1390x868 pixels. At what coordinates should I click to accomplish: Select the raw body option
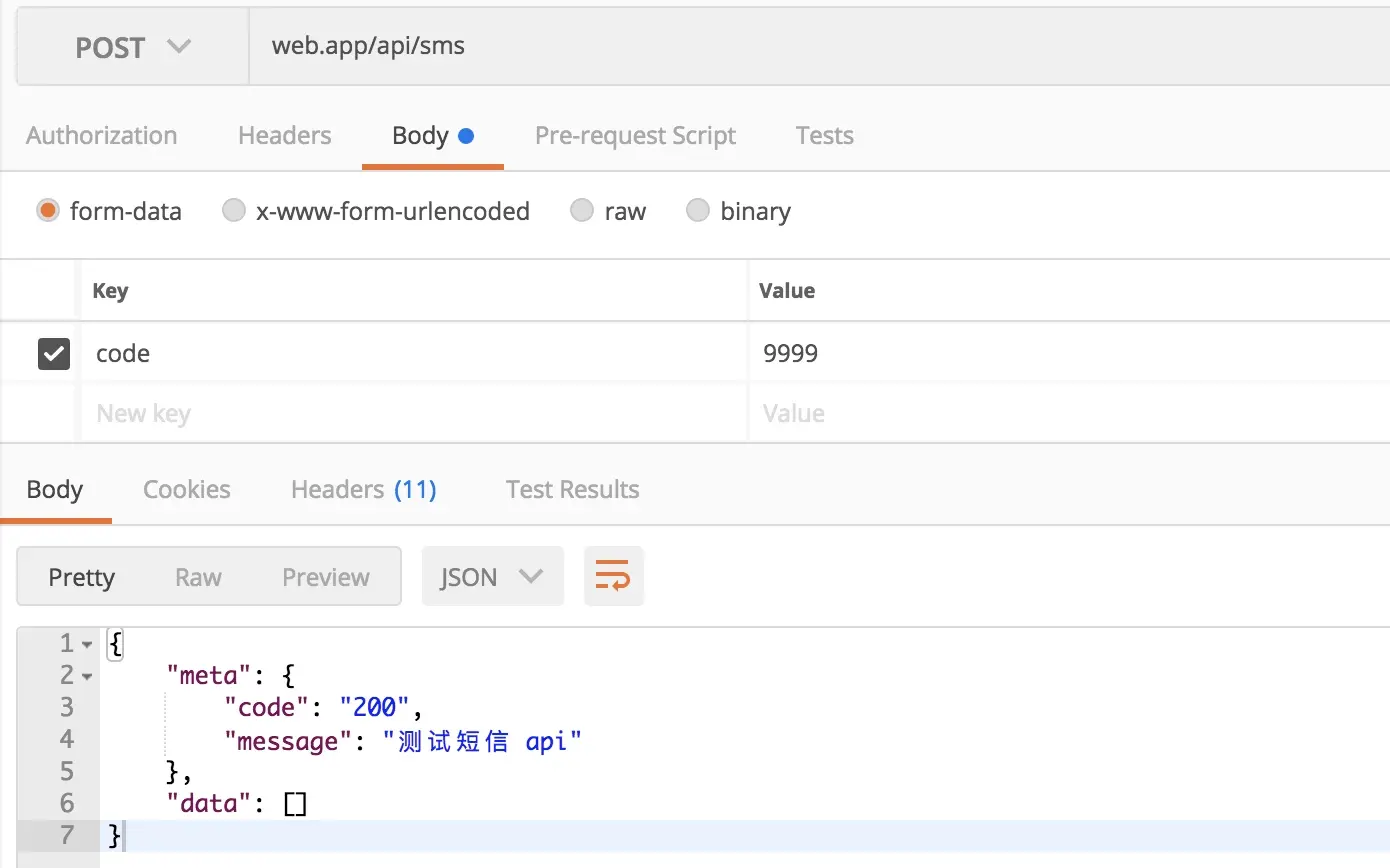pyautogui.click(x=582, y=211)
